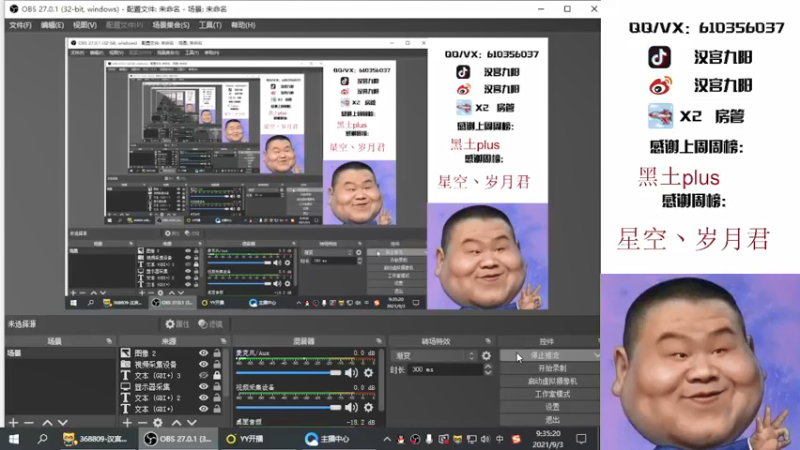Click the 退出 exit button

click(552, 419)
